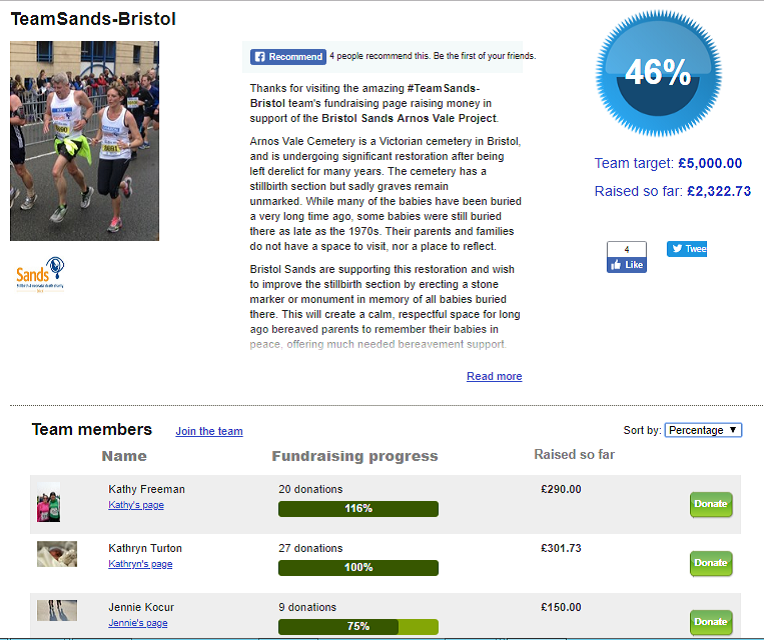Click the team runners photo
Screen dimensions: 764x640
[x=84, y=141]
